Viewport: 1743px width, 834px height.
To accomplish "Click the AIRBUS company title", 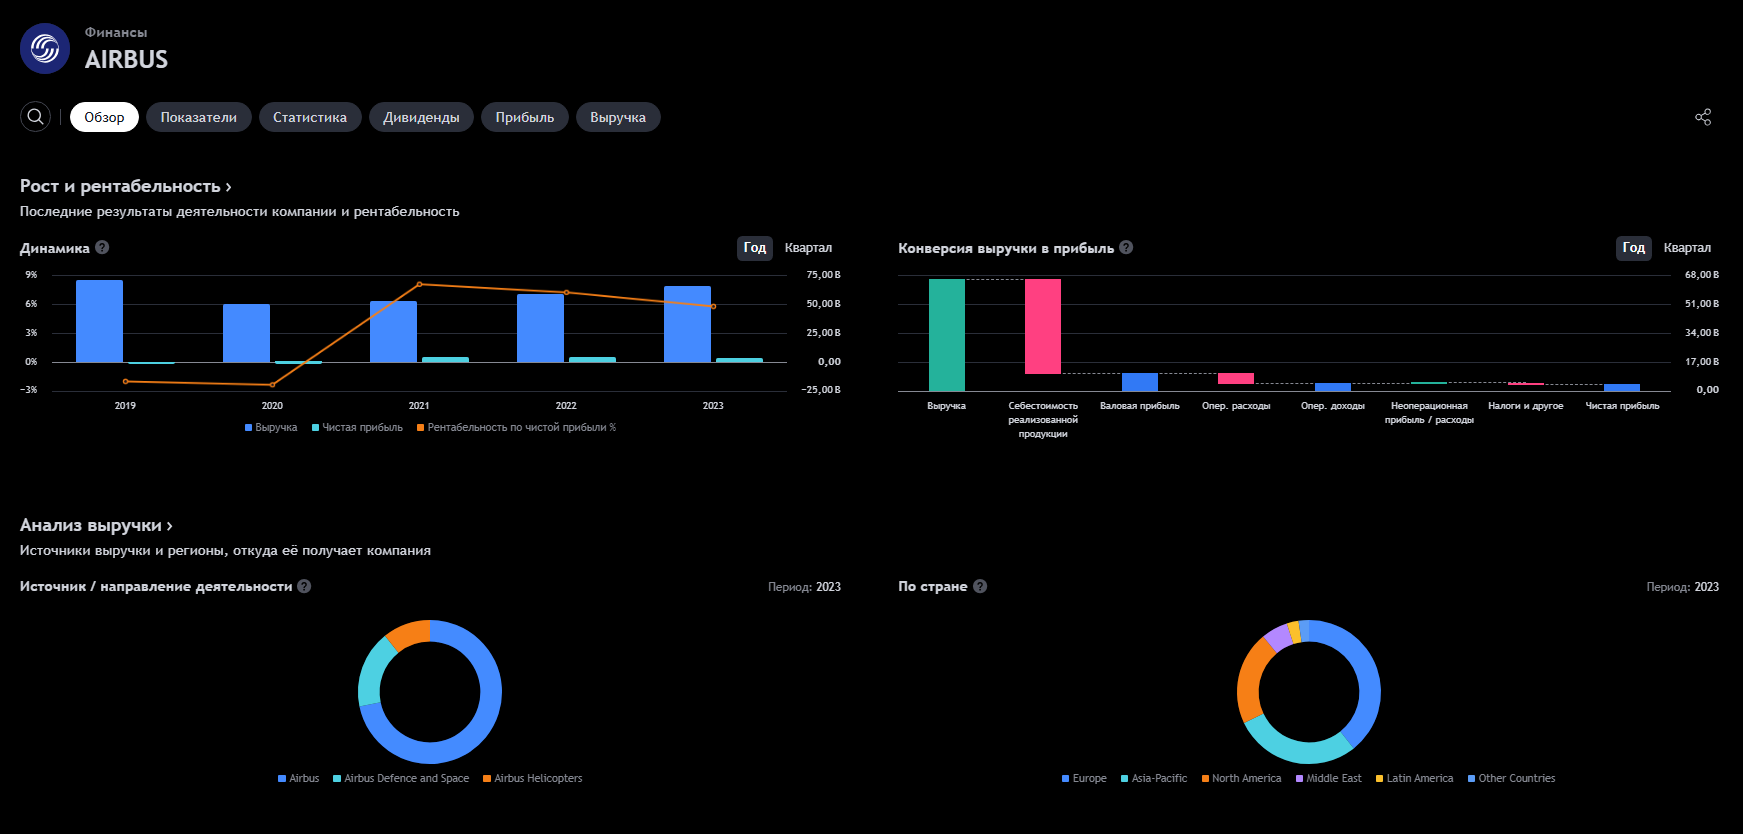I will (x=126, y=59).
